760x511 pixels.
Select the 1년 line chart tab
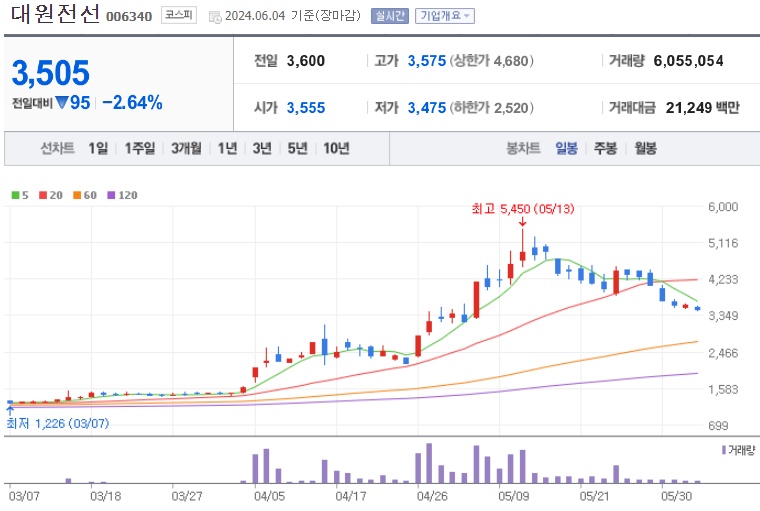[x=227, y=148]
